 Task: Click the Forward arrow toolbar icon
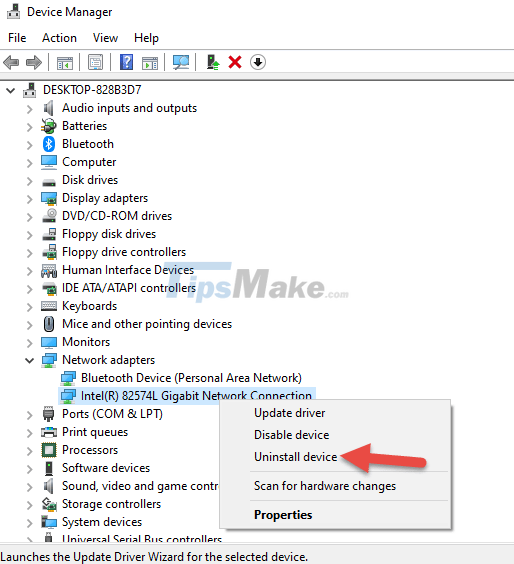coord(34,63)
